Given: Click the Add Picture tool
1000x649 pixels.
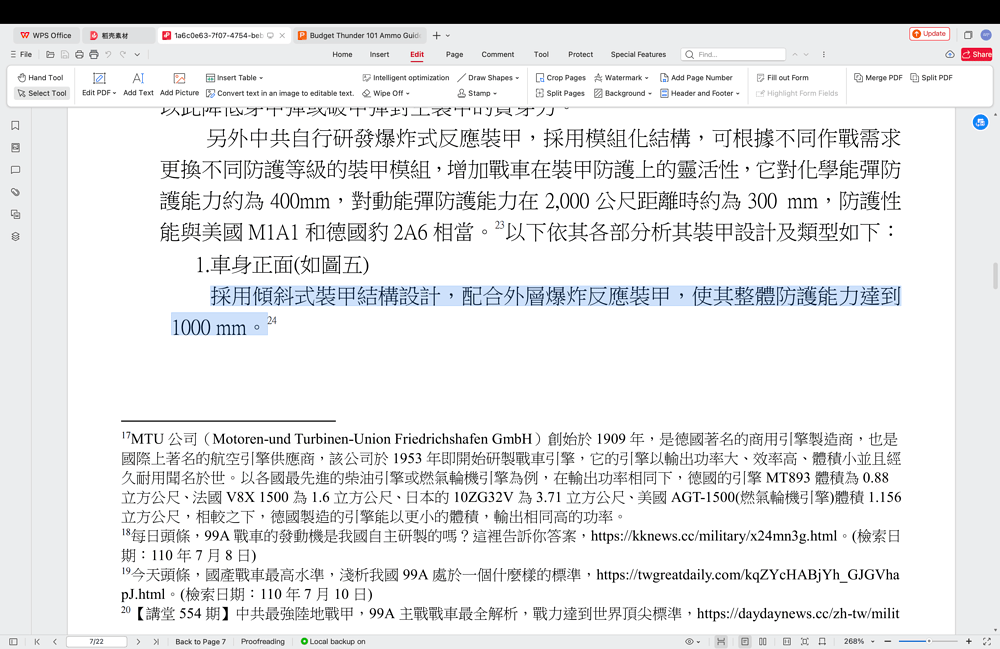Looking at the screenshot, I should (x=179, y=84).
